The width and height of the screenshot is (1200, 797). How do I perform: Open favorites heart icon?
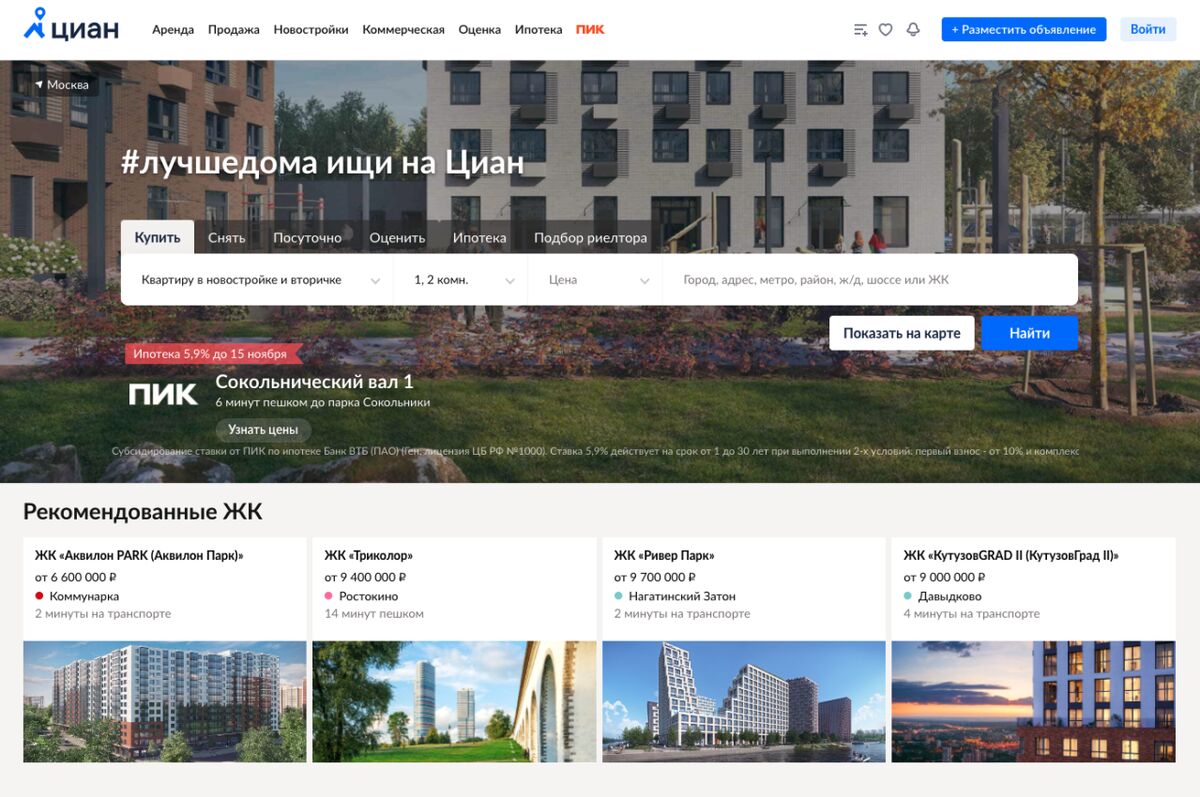(885, 30)
